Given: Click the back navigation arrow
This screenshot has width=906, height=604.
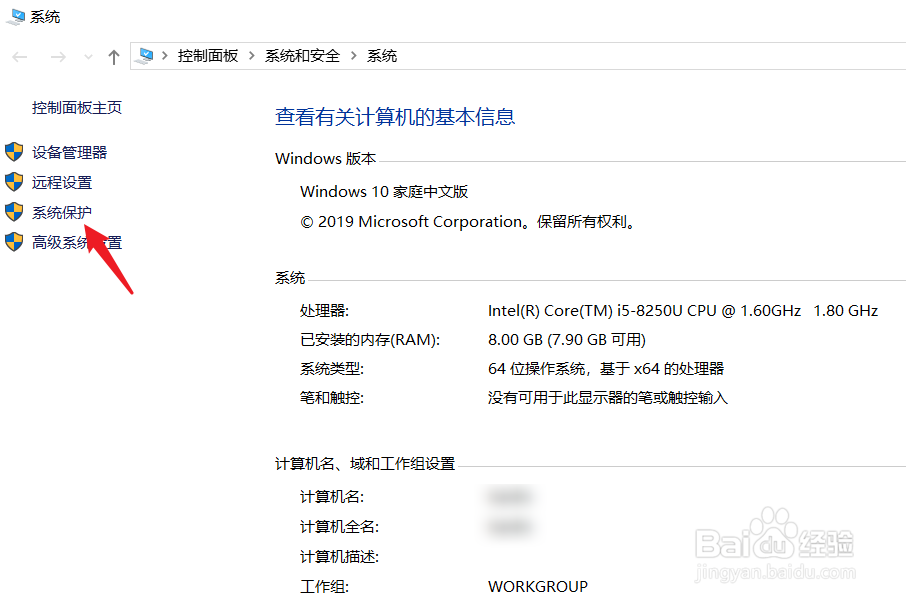Looking at the screenshot, I should click(x=18, y=56).
